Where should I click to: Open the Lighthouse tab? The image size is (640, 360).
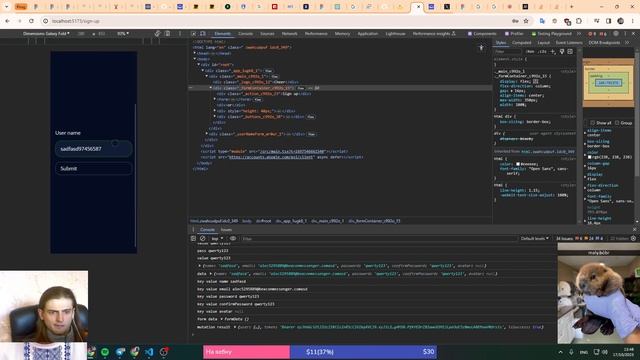395,33
